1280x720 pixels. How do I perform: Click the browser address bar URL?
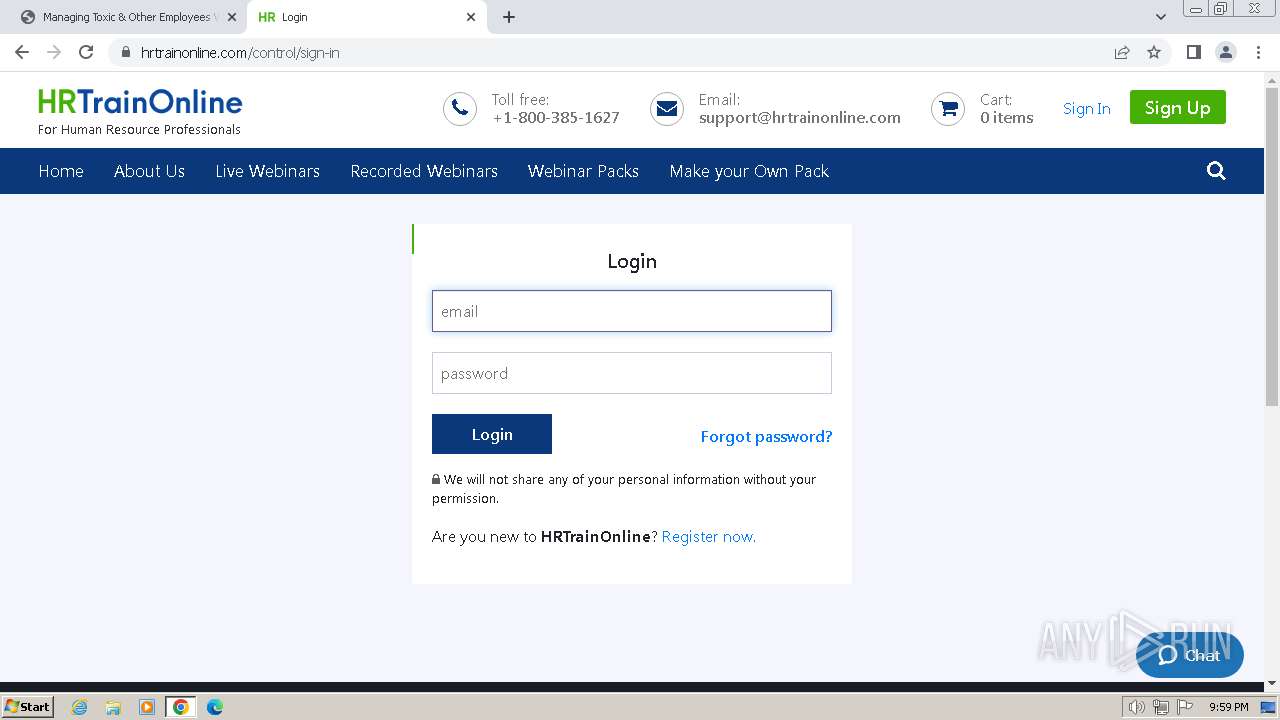coord(240,52)
